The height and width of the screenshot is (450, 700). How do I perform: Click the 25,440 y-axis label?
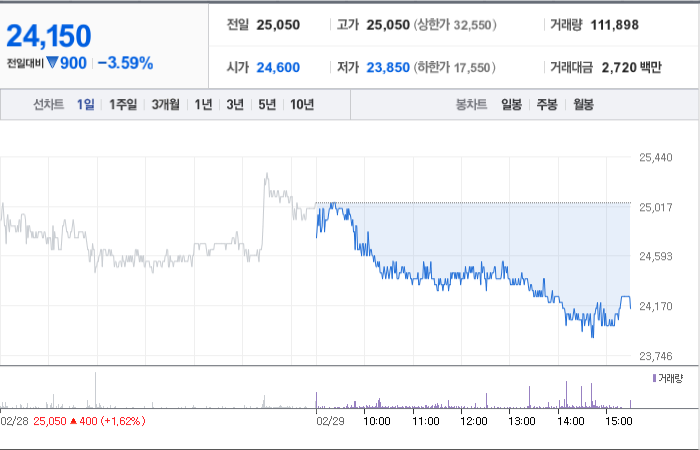pos(656,157)
